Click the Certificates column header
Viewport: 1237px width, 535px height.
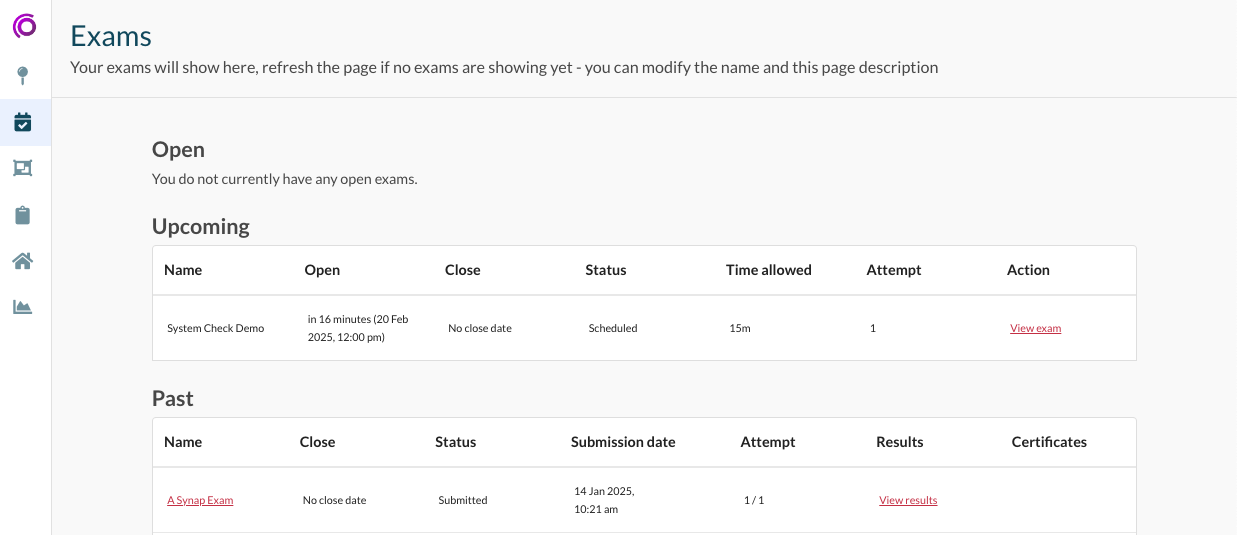(x=1049, y=442)
